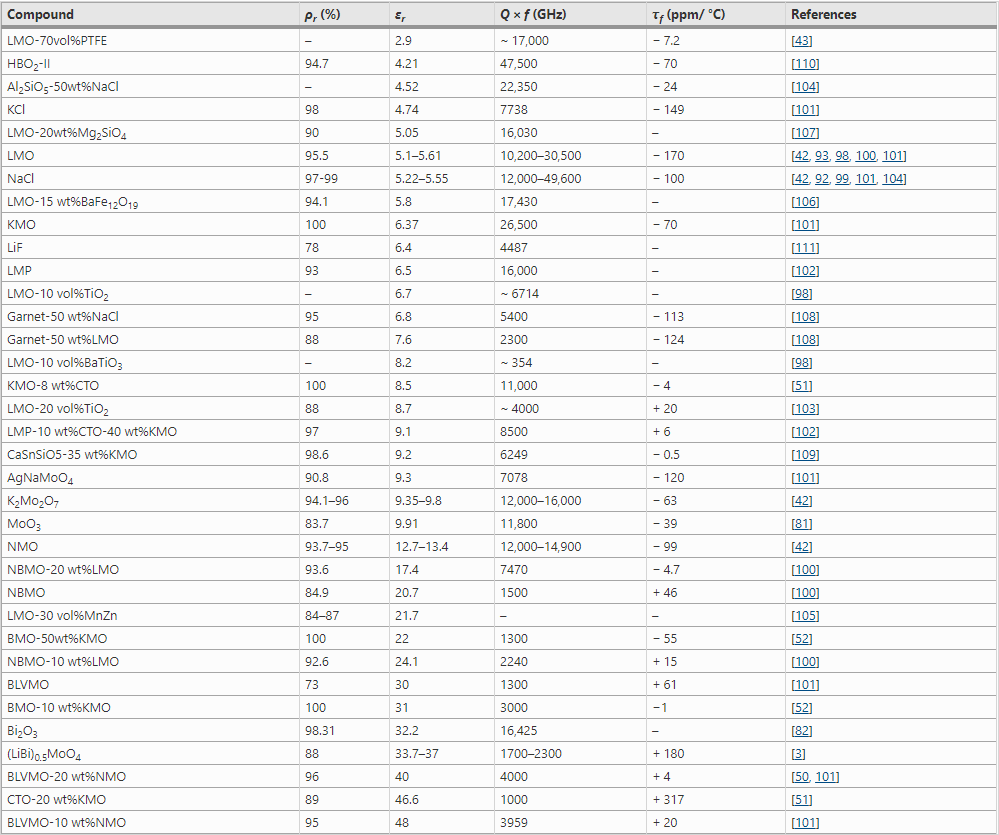Open reference [52] for BMO-50wt%KMO
The height and width of the screenshot is (835, 999).
click(x=801, y=638)
